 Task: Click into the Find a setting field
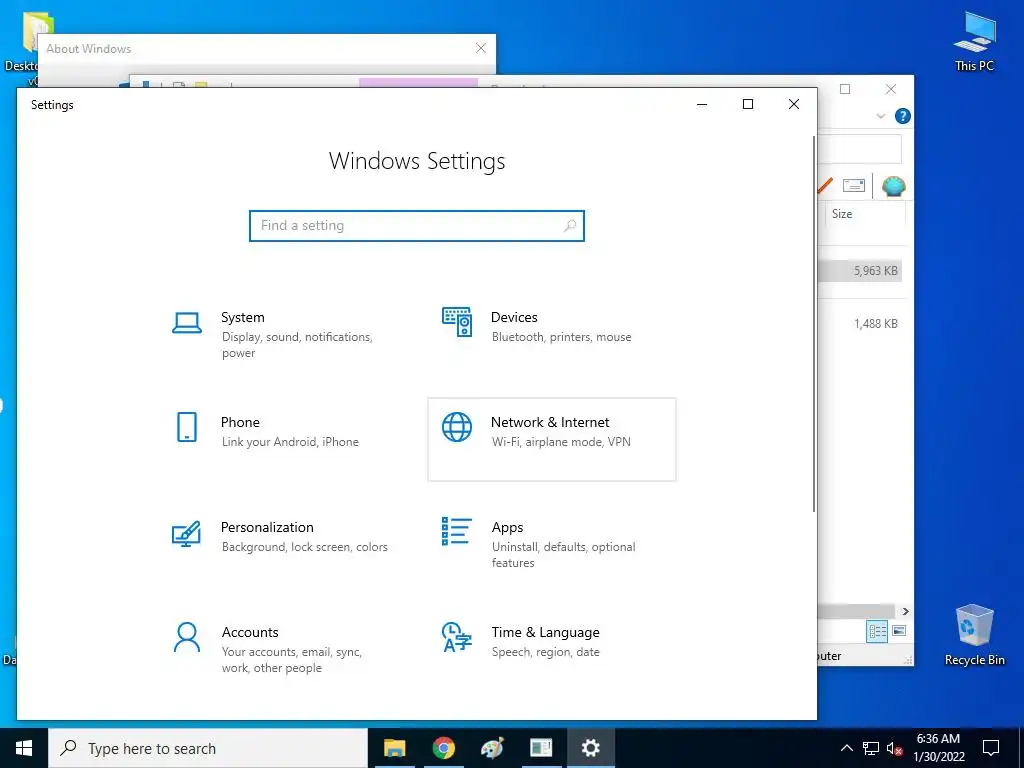tap(417, 225)
